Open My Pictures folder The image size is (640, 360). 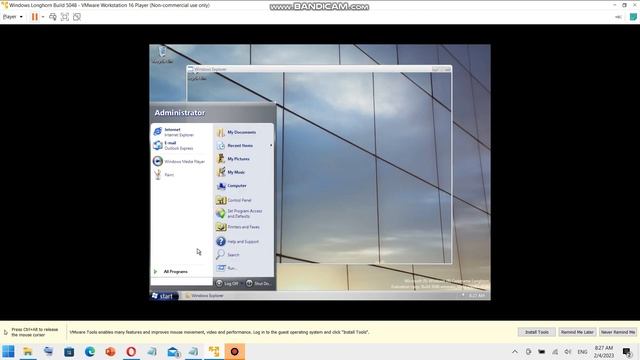coord(233,159)
